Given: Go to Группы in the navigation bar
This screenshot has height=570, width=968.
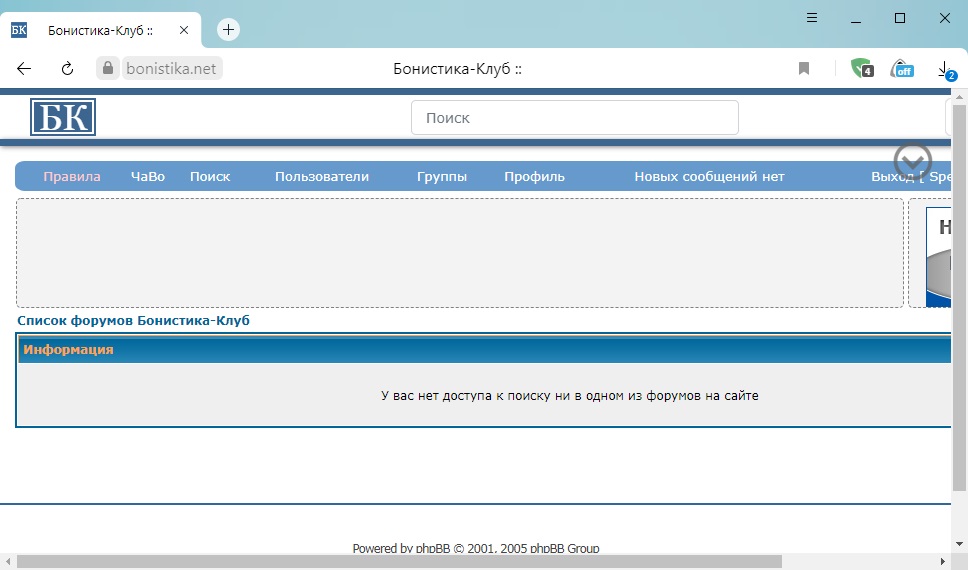Looking at the screenshot, I should 442,177.
